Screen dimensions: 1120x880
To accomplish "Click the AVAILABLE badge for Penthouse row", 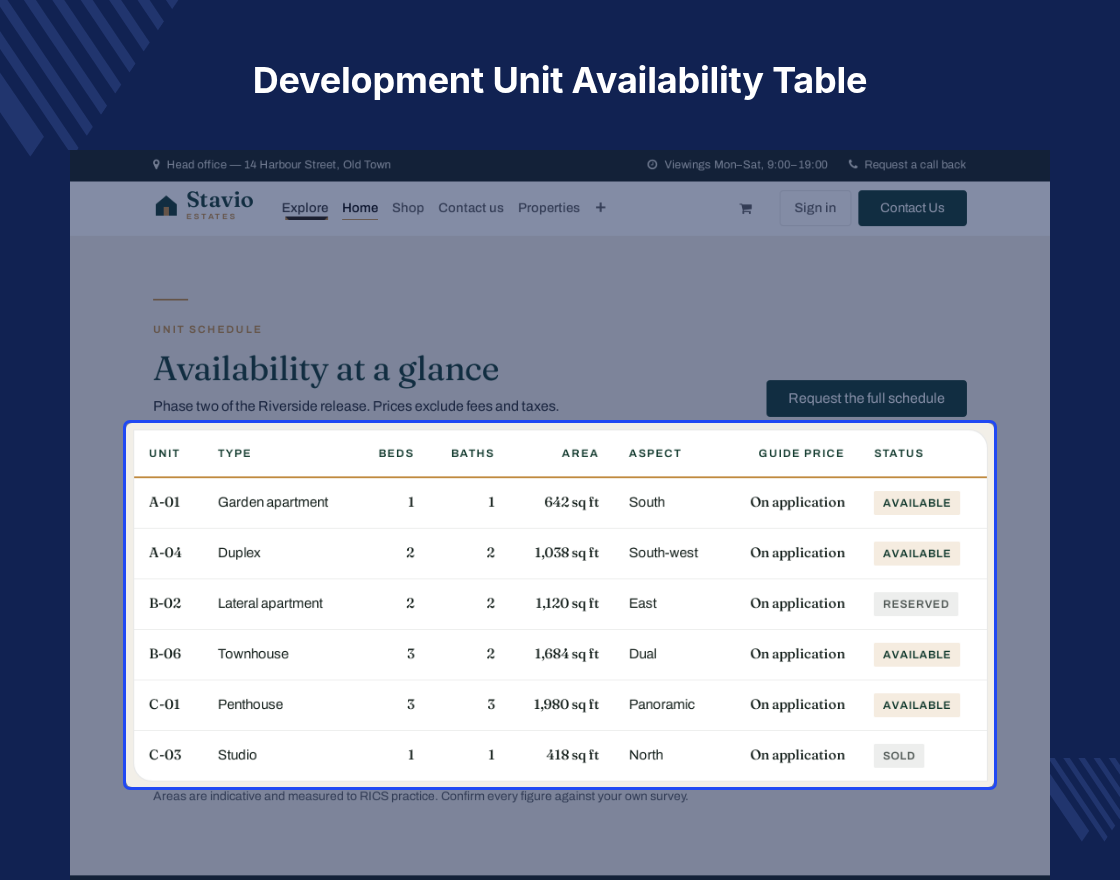I will pyautogui.click(x=916, y=705).
